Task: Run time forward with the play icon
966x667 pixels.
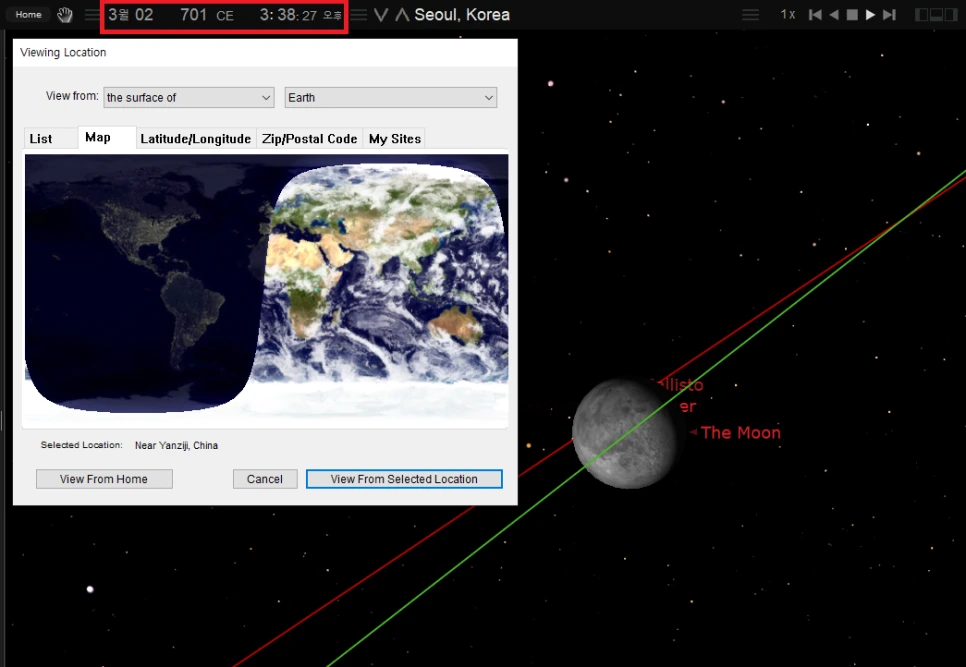Action: pos(871,14)
